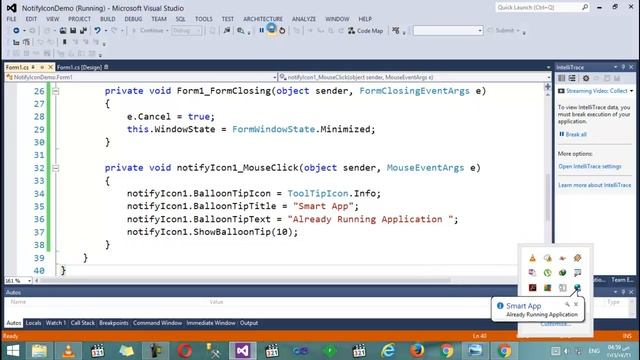Click the settings gear in IntelliTrace panel
640x360 pixels.
click(586, 78)
